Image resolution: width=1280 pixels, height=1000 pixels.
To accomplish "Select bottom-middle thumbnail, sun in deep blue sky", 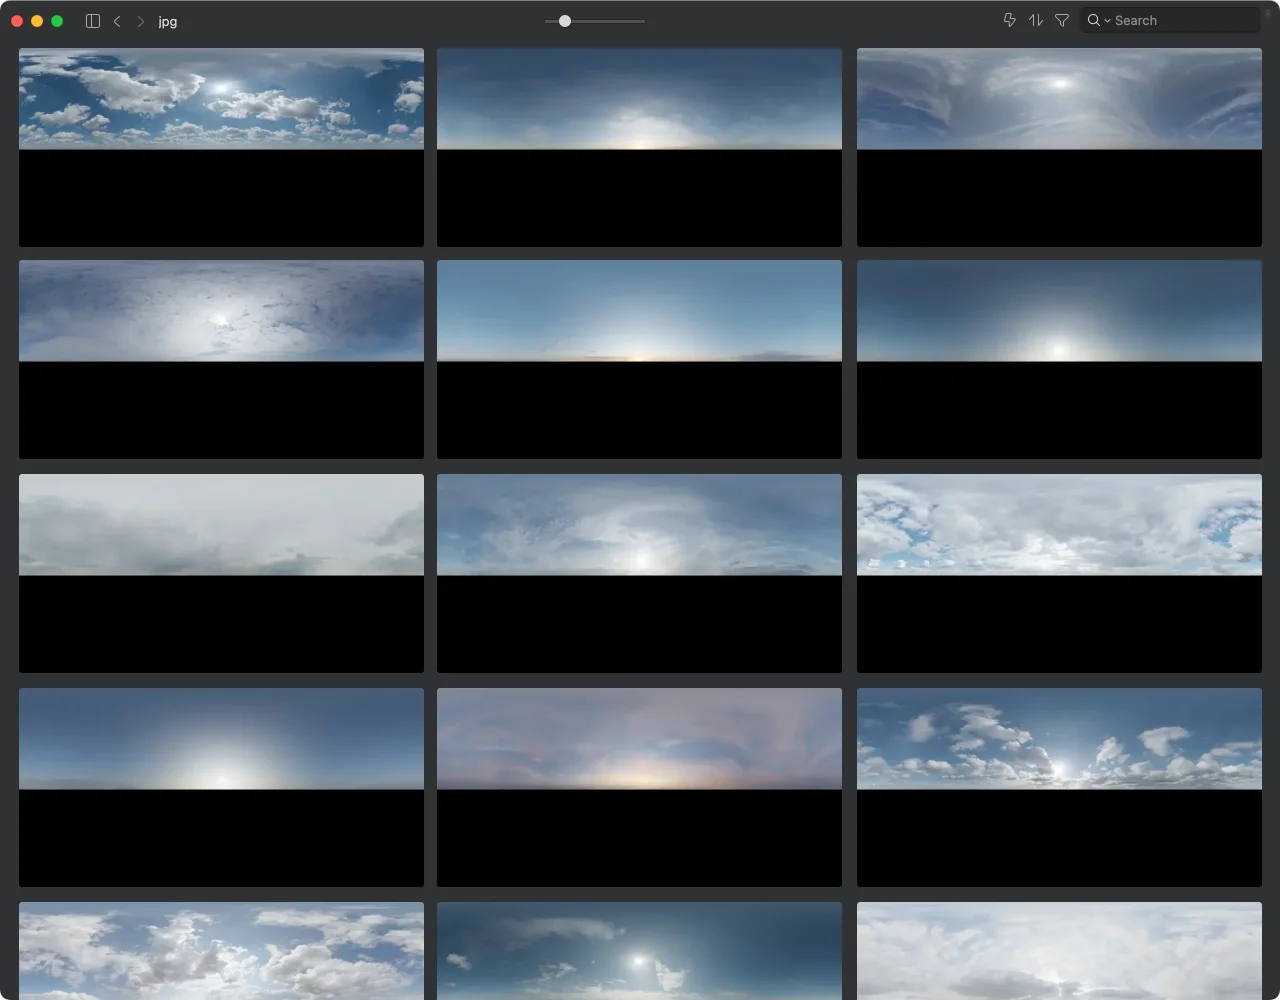I will (639, 951).
